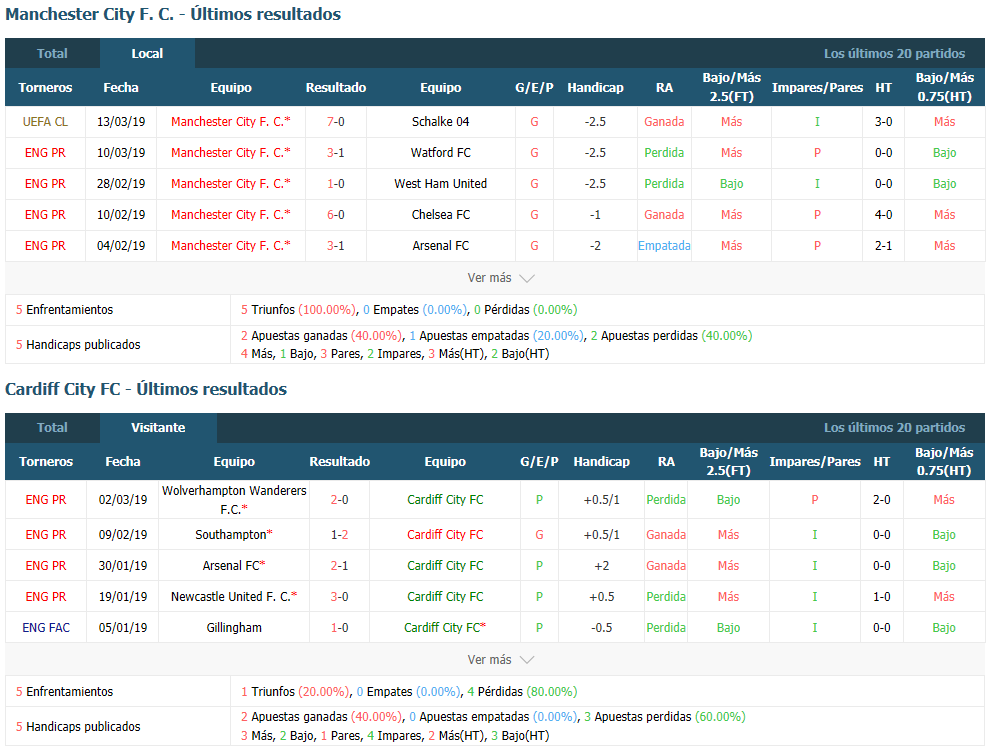The image size is (996, 752).
Task: Click the 1-0 result versus West Ham
Action: pos(335,184)
